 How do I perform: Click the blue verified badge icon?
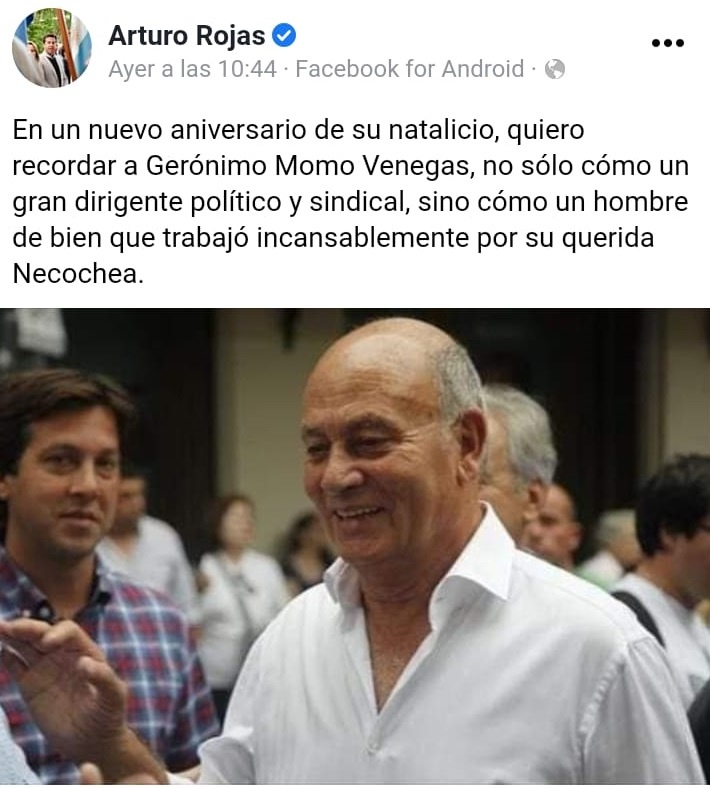[x=284, y=35]
